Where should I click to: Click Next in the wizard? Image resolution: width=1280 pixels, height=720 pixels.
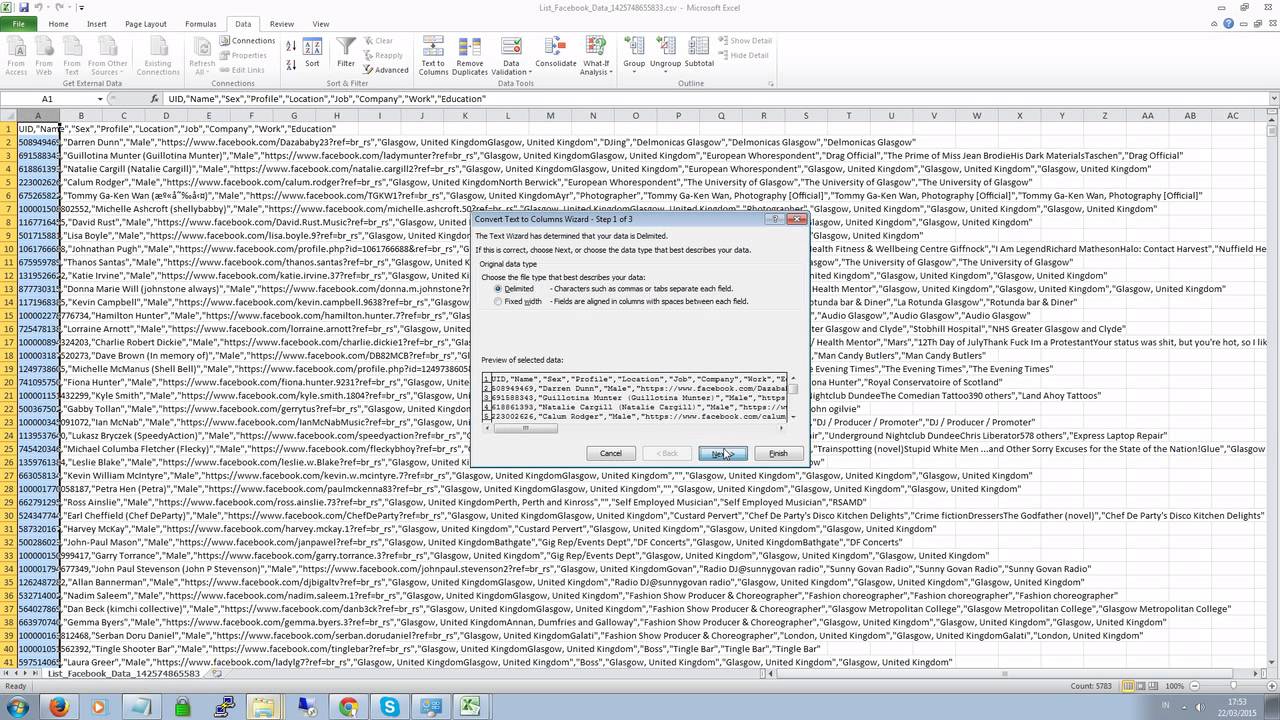point(723,453)
